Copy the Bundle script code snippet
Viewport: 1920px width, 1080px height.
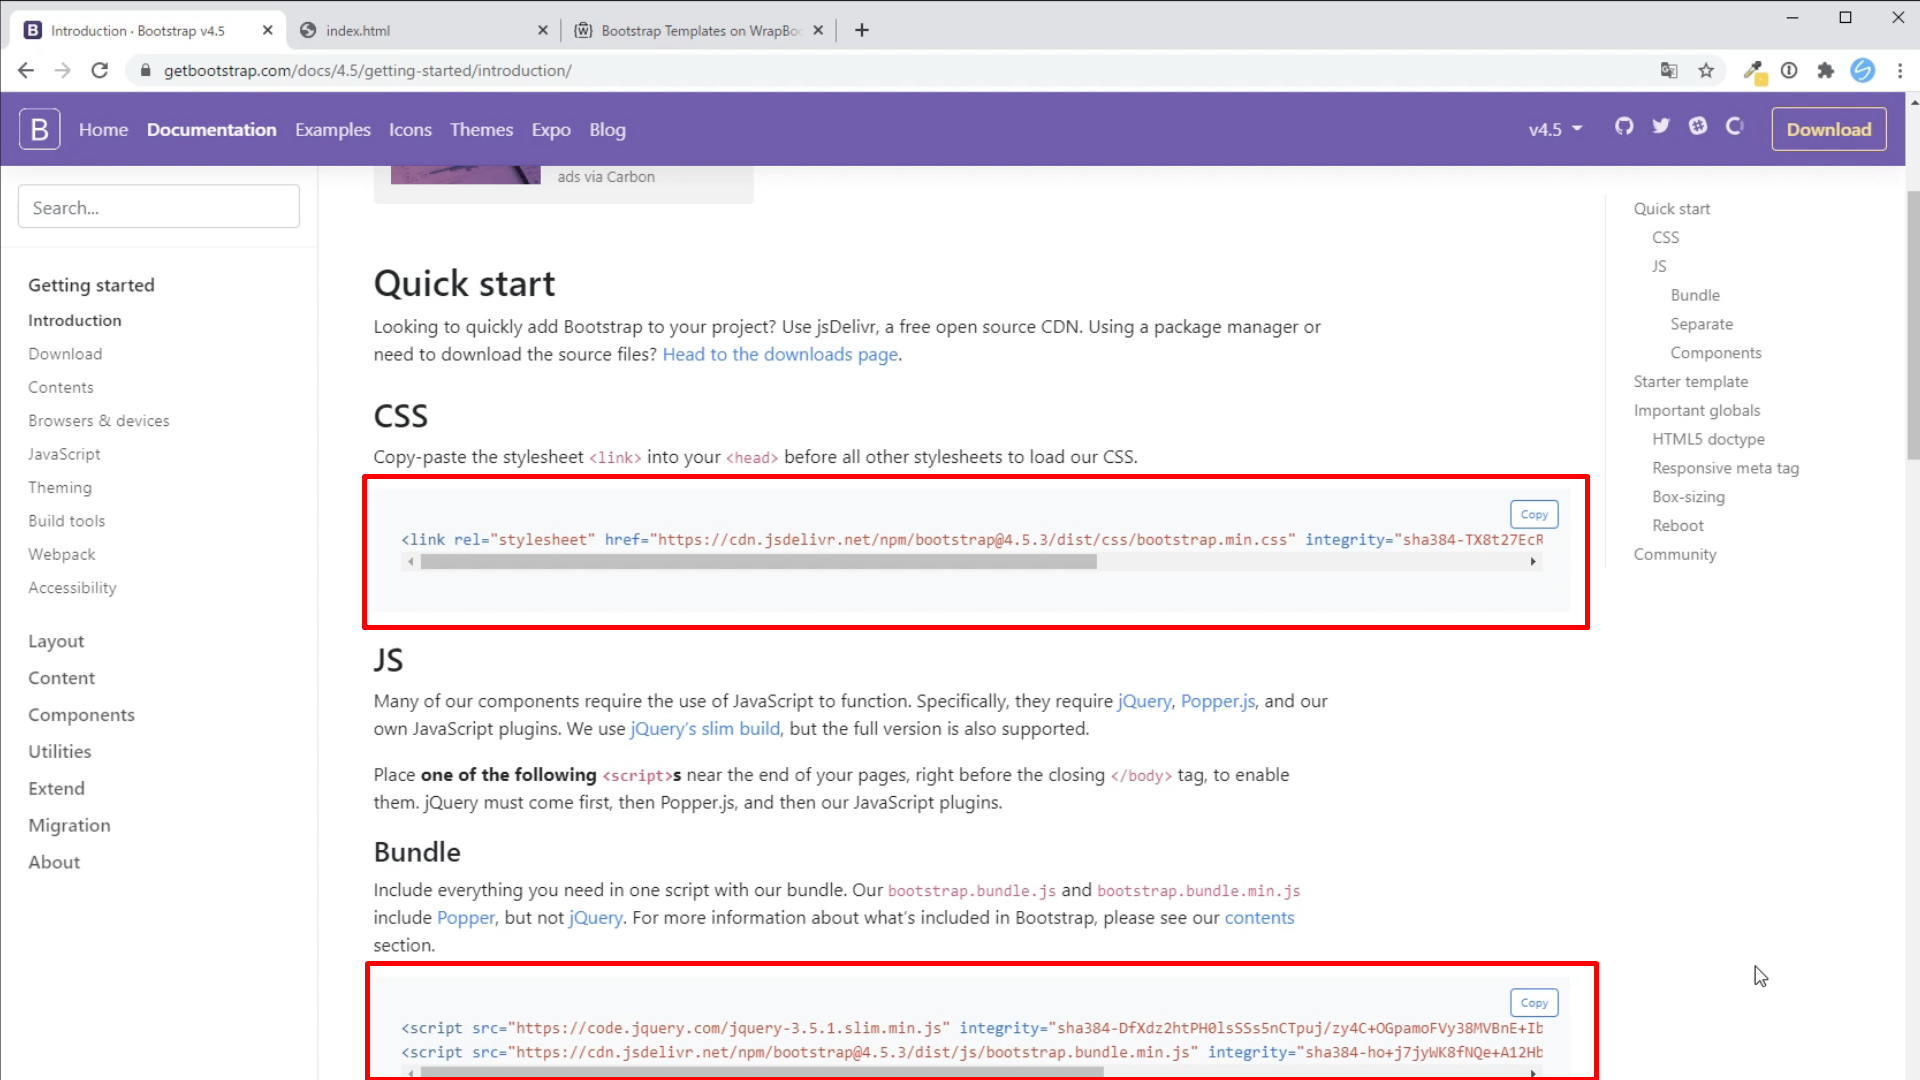click(1534, 1002)
